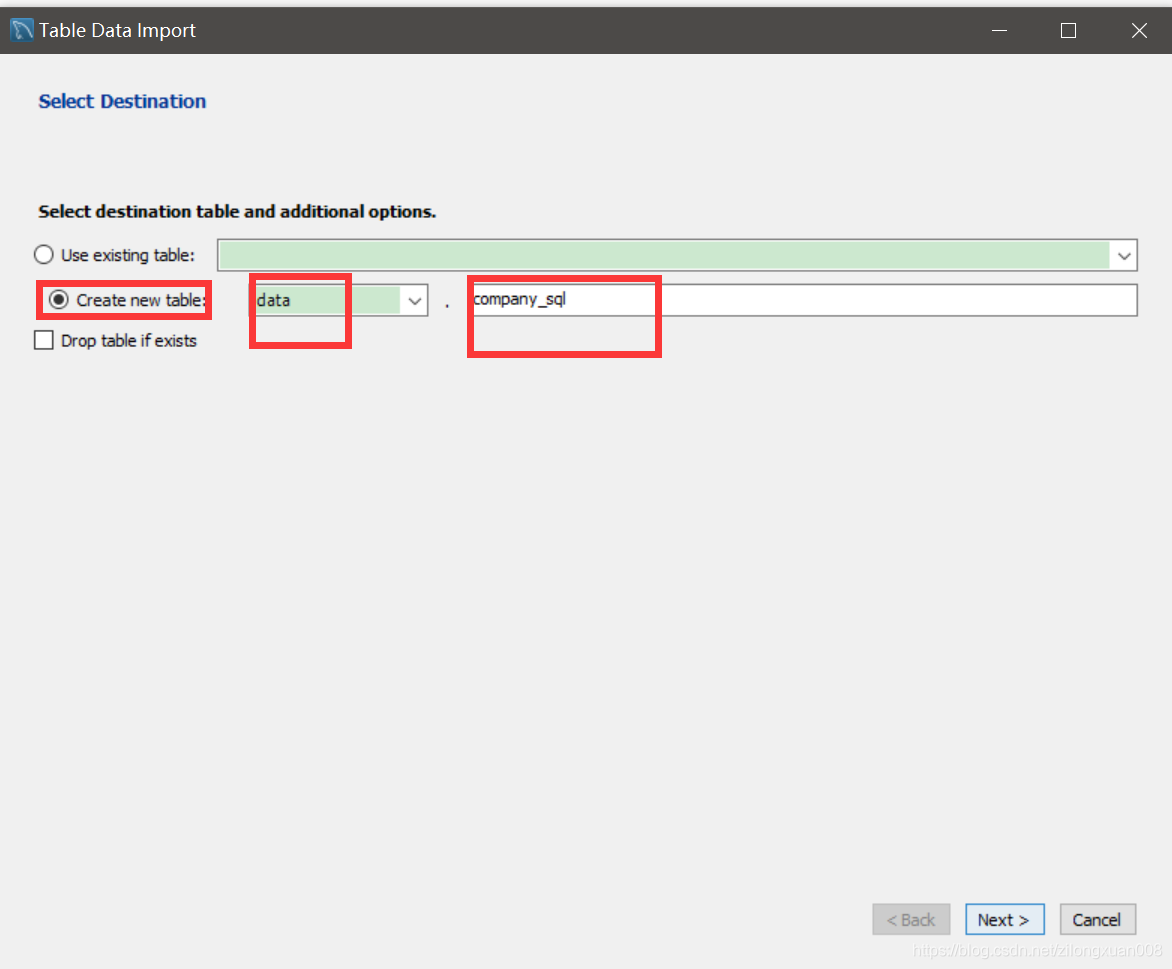The image size is (1172, 969).
Task: Open the dropdown arrow beside the schema field
Action: click(414, 299)
